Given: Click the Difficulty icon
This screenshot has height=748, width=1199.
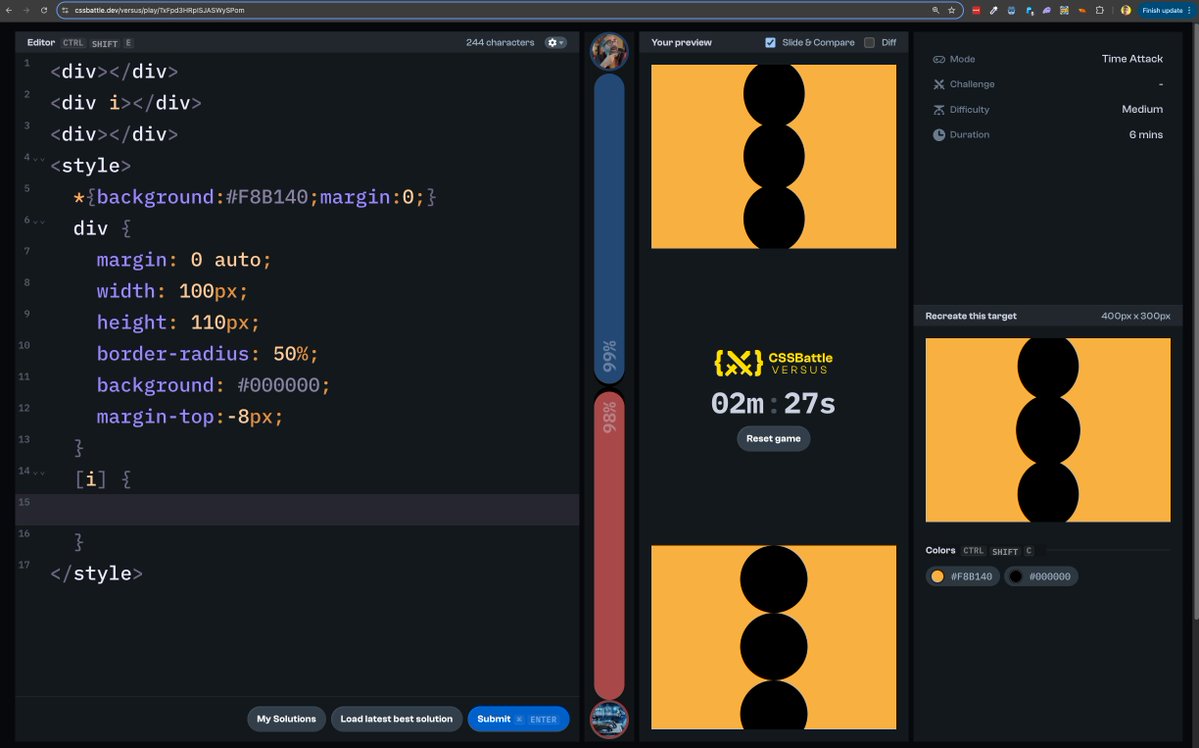Looking at the screenshot, I should (939, 109).
